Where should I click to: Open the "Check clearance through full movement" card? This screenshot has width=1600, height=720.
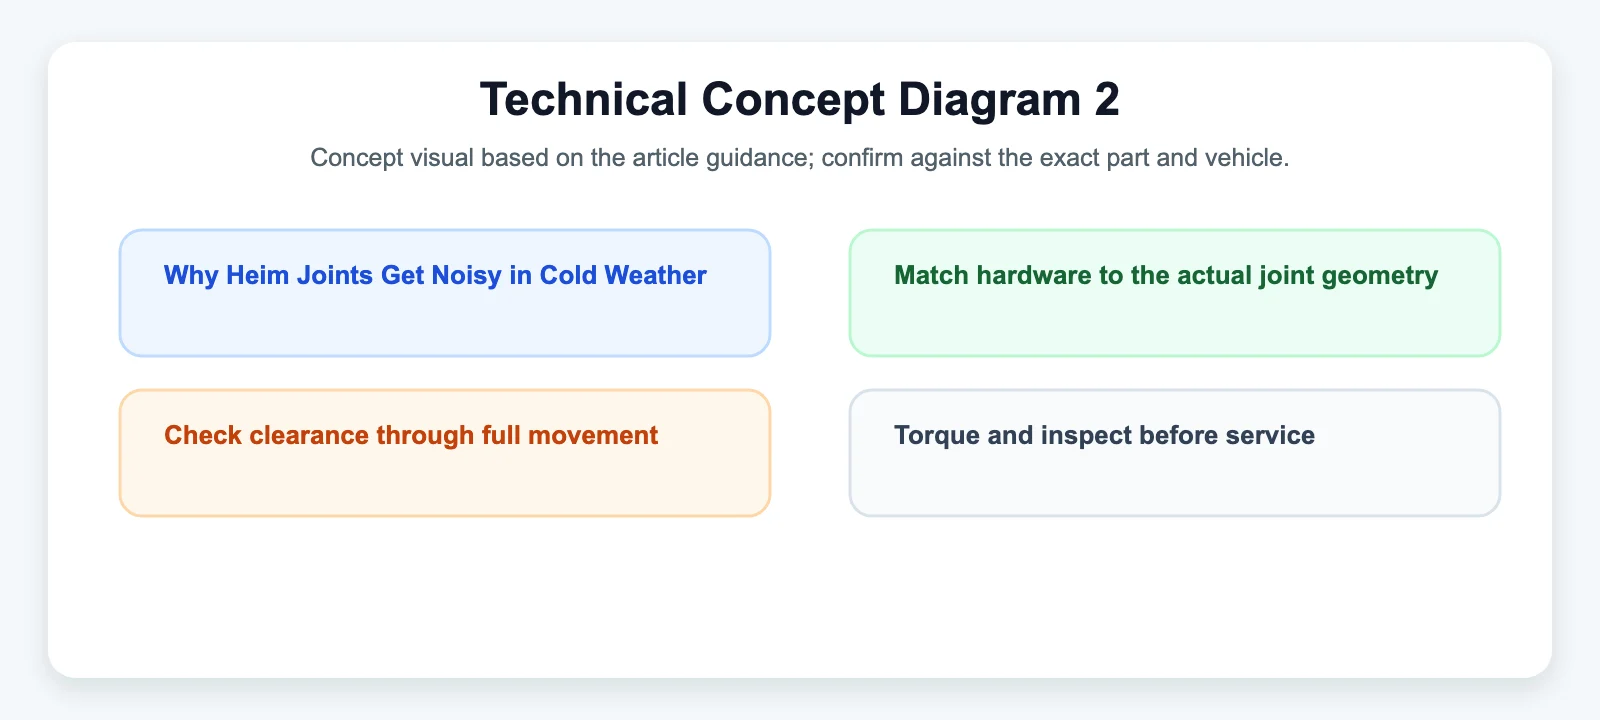pyautogui.click(x=445, y=453)
